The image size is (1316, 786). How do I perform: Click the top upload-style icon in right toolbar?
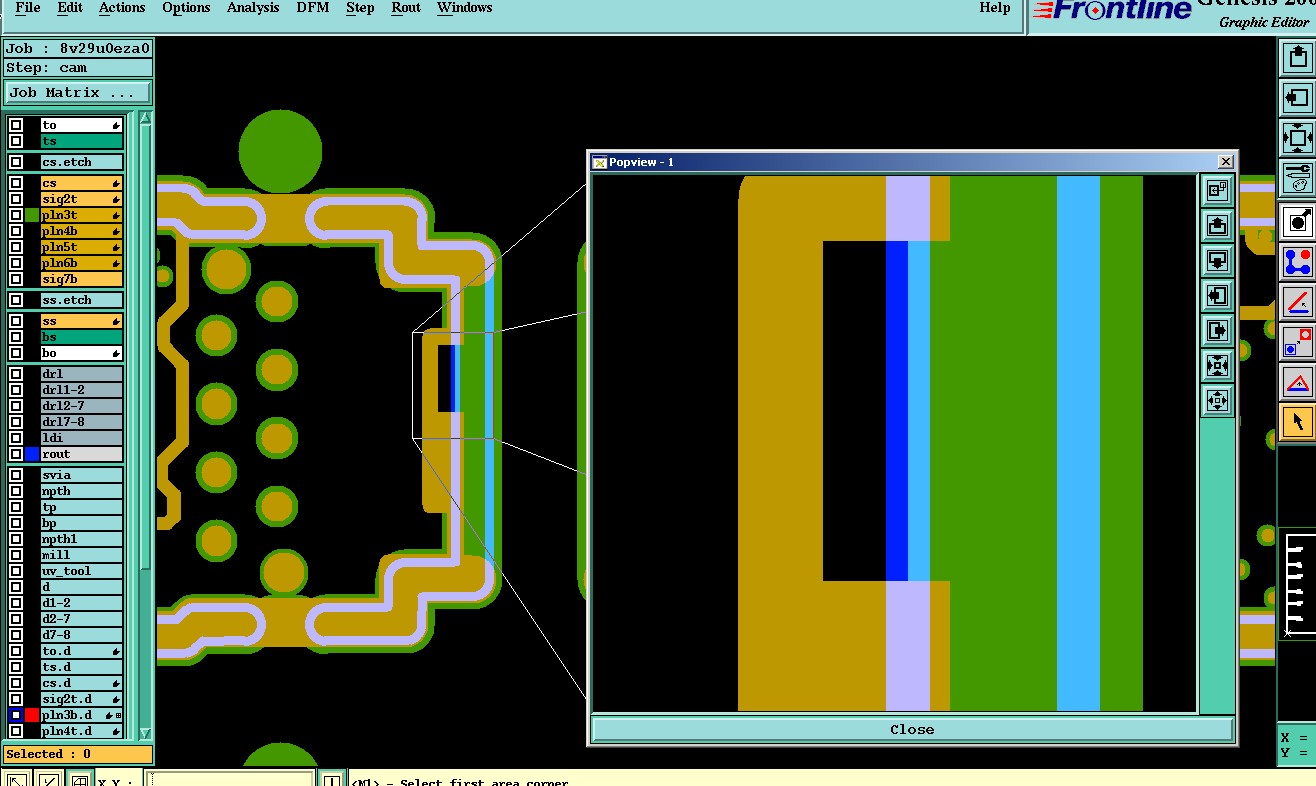coord(1297,58)
